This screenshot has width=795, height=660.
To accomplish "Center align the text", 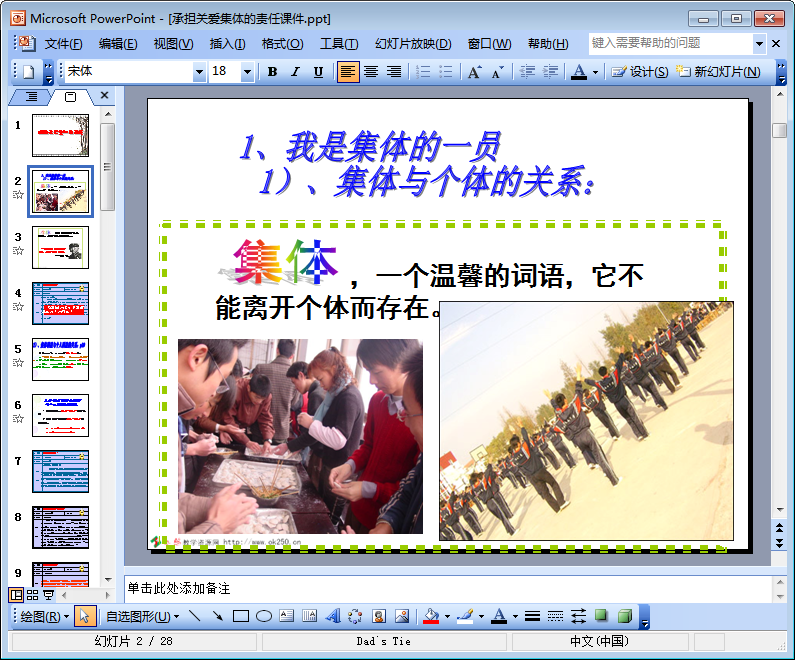I will (371, 72).
